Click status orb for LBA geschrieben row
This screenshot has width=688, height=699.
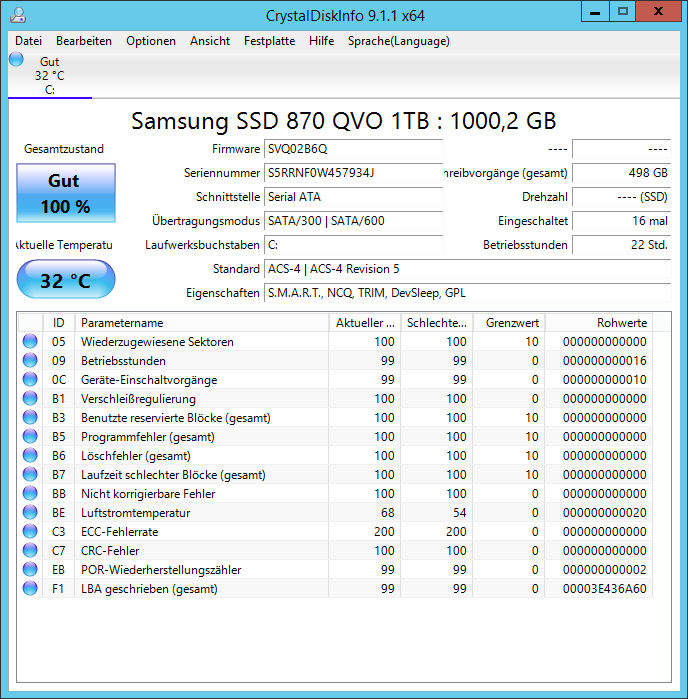(30, 588)
